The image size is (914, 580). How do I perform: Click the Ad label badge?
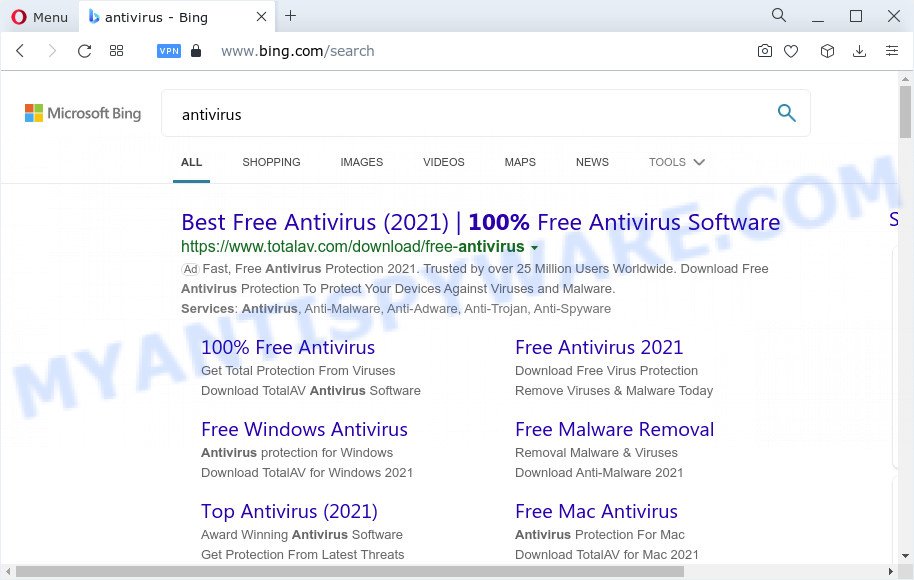(x=191, y=269)
